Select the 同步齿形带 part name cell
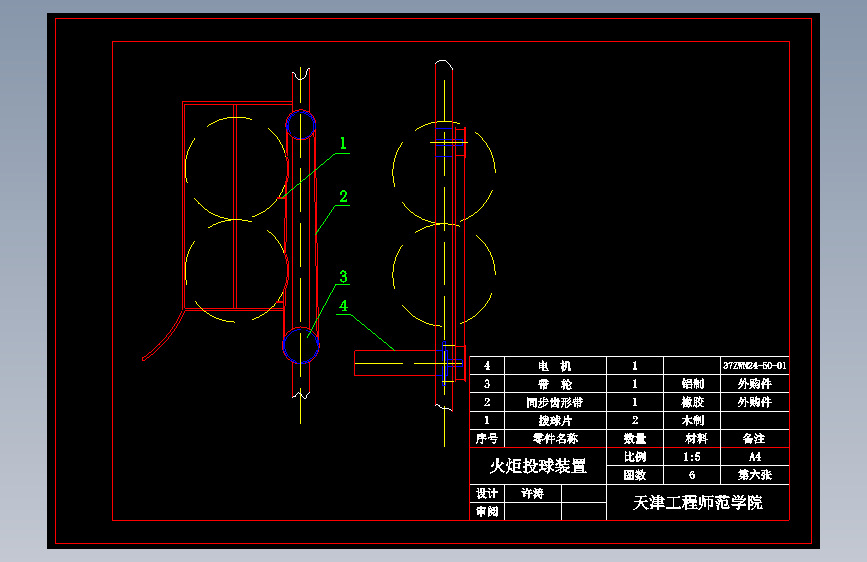Screen dimensions: 867x562 tap(555, 402)
